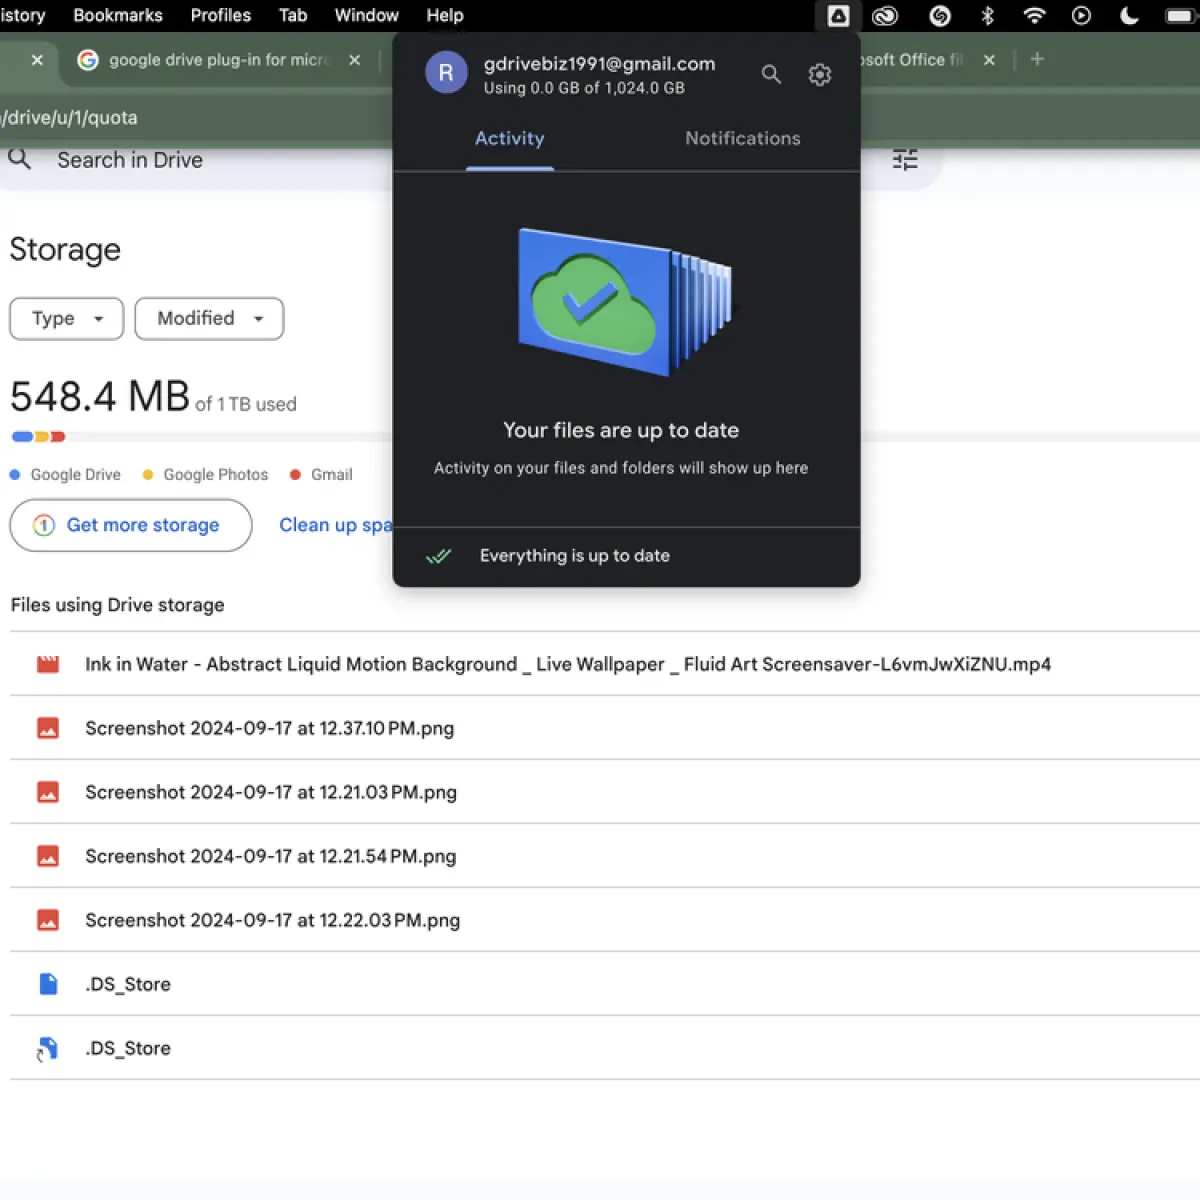The height and width of the screenshot is (1200, 1200).
Task: Switch to the Notifications tab
Action: [x=743, y=139]
